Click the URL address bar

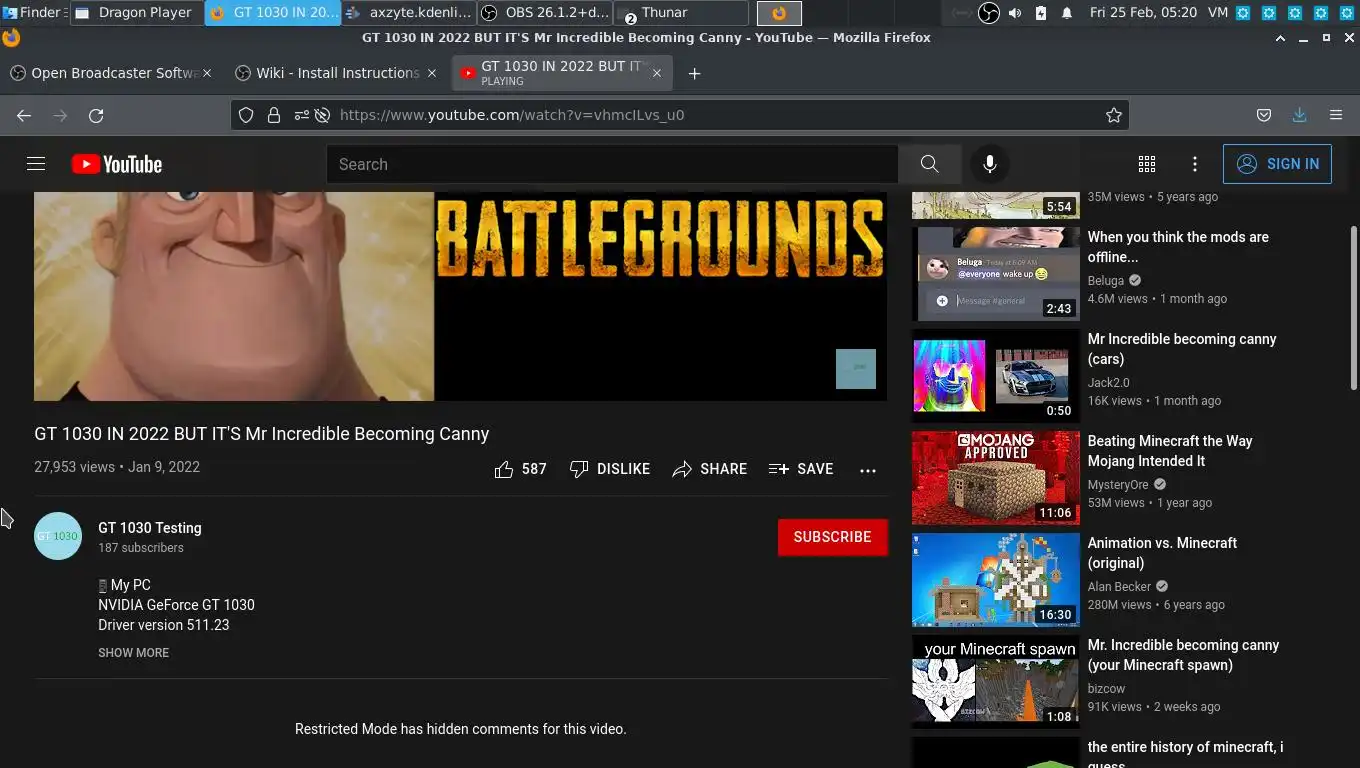pos(680,115)
